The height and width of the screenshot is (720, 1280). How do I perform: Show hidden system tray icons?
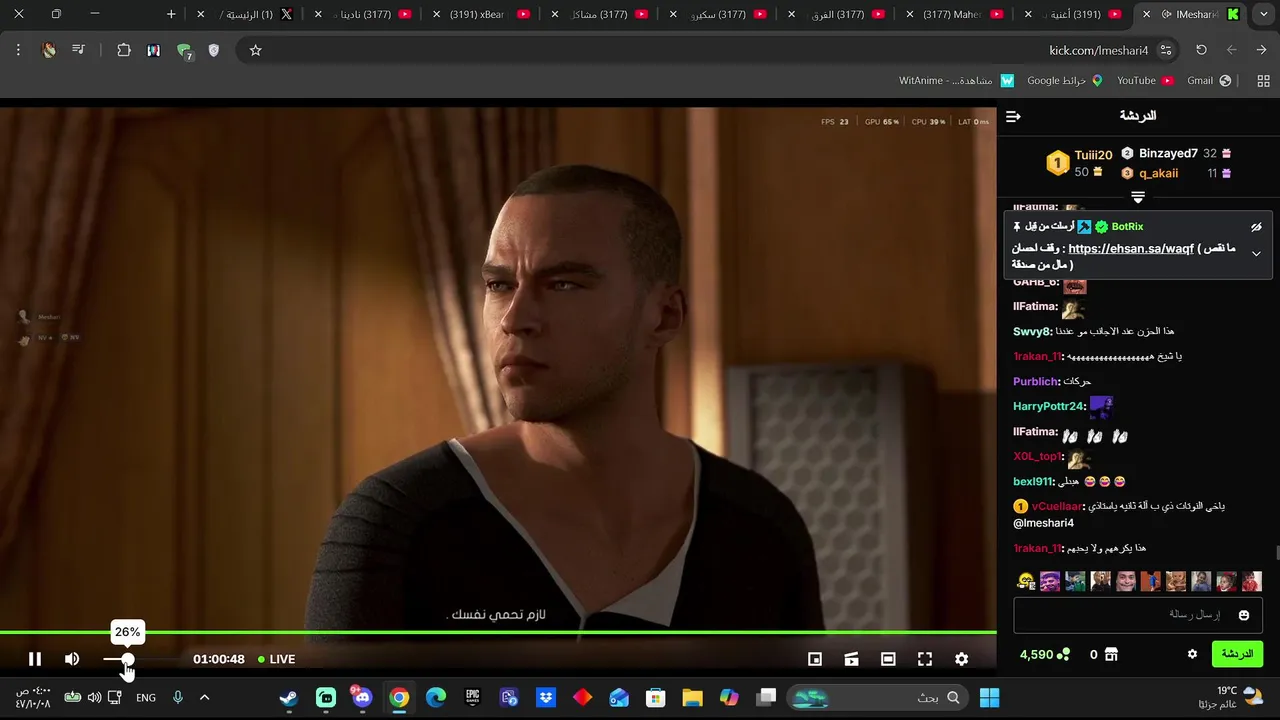pyautogui.click(x=204, y=698)
